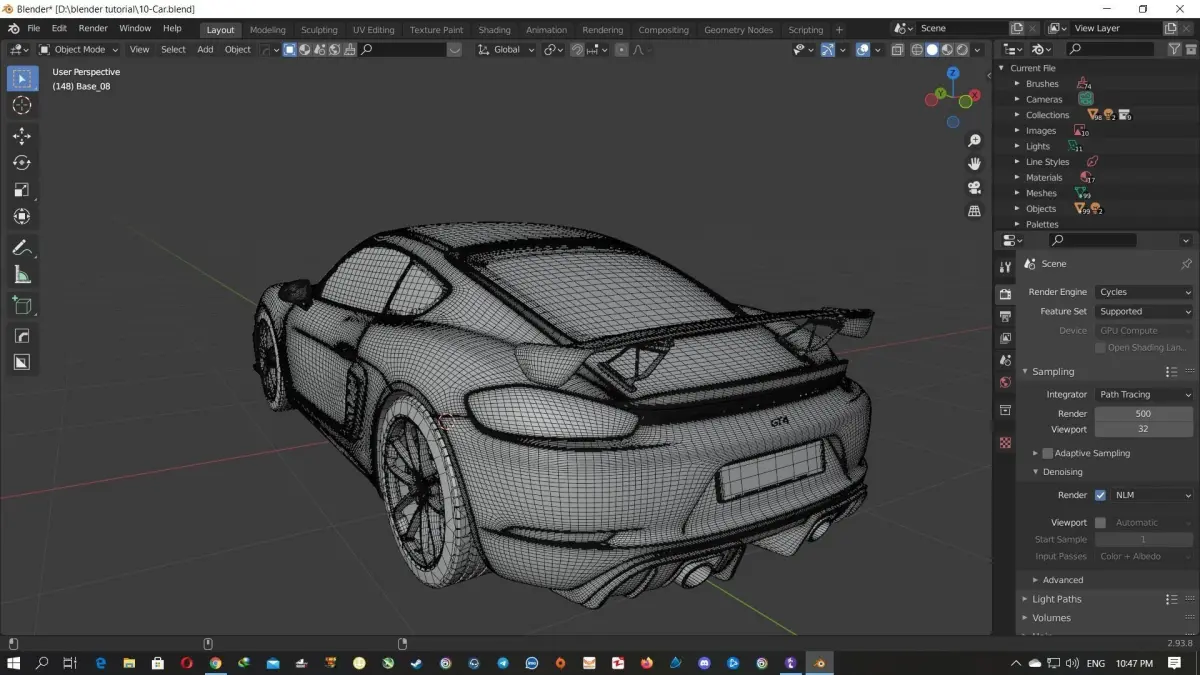The width and height of the screenshot is (1200, 675).
Task: Switch to the UV Editing workspace tab
Action: [373, 30]
